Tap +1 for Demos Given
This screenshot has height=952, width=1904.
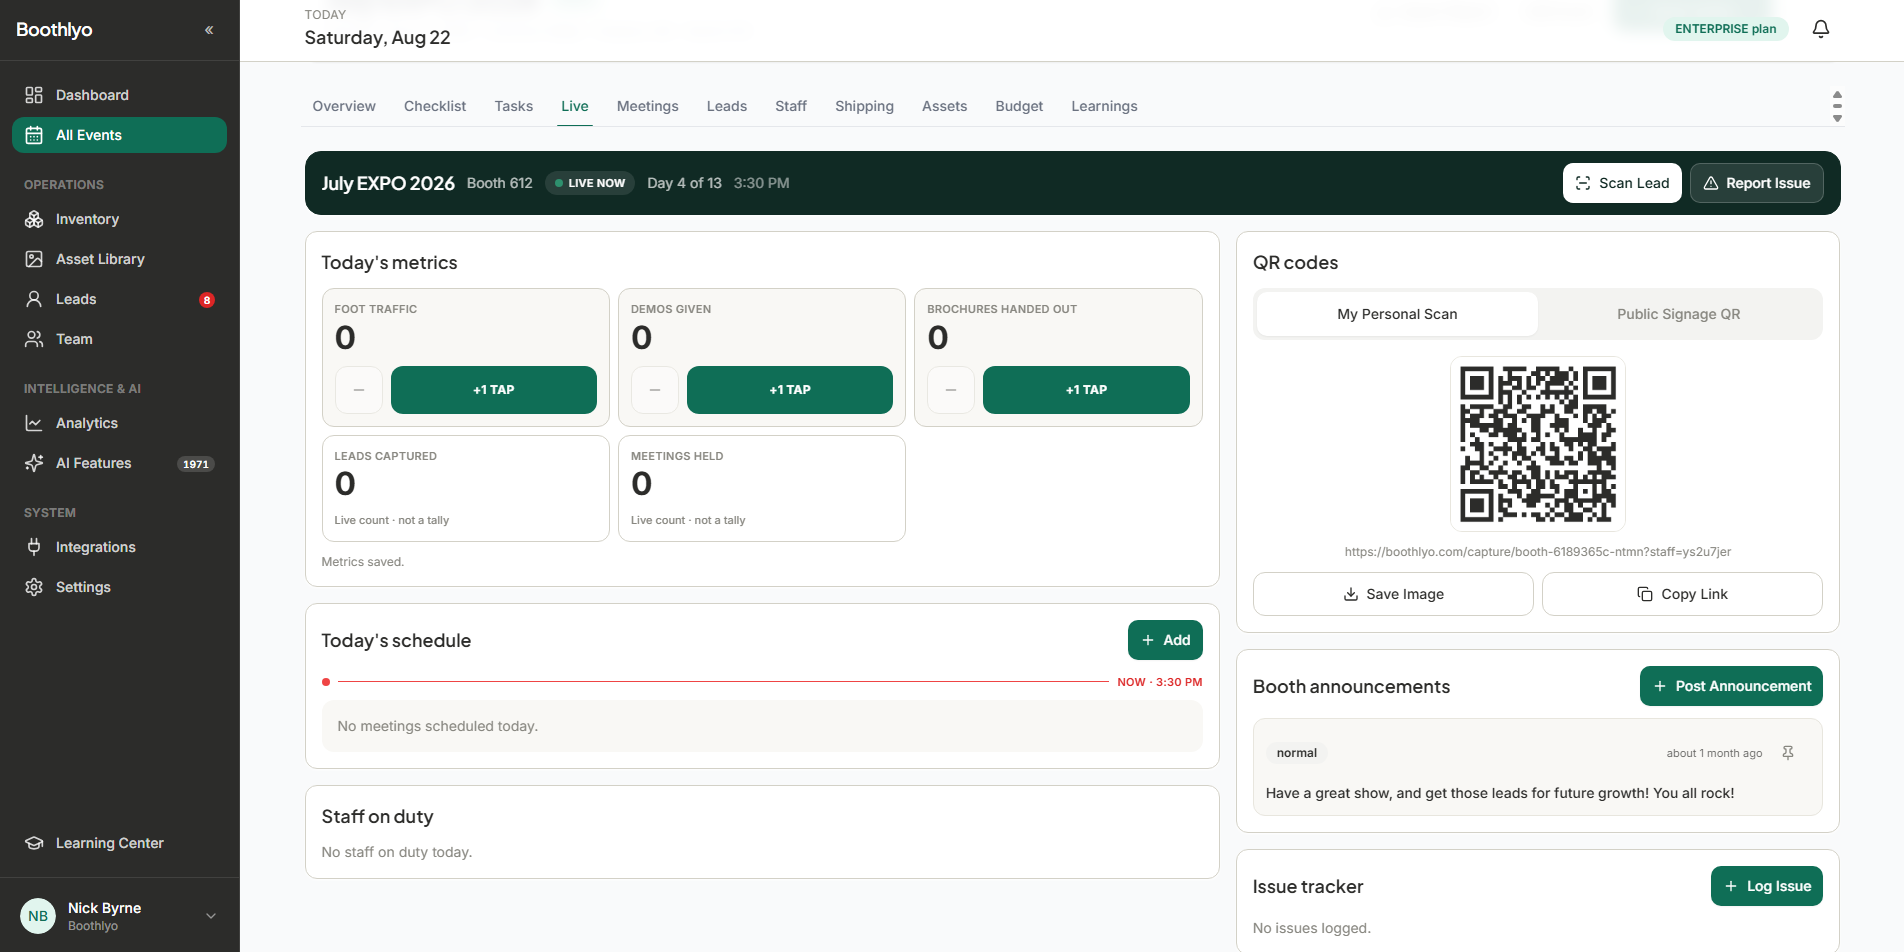tap(790, 390)
